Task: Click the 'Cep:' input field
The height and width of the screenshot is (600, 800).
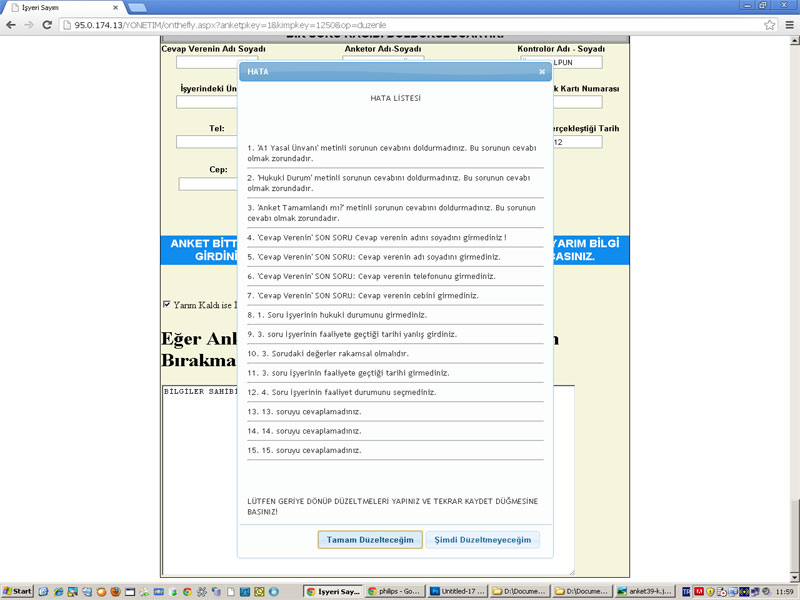Action: 208,184
